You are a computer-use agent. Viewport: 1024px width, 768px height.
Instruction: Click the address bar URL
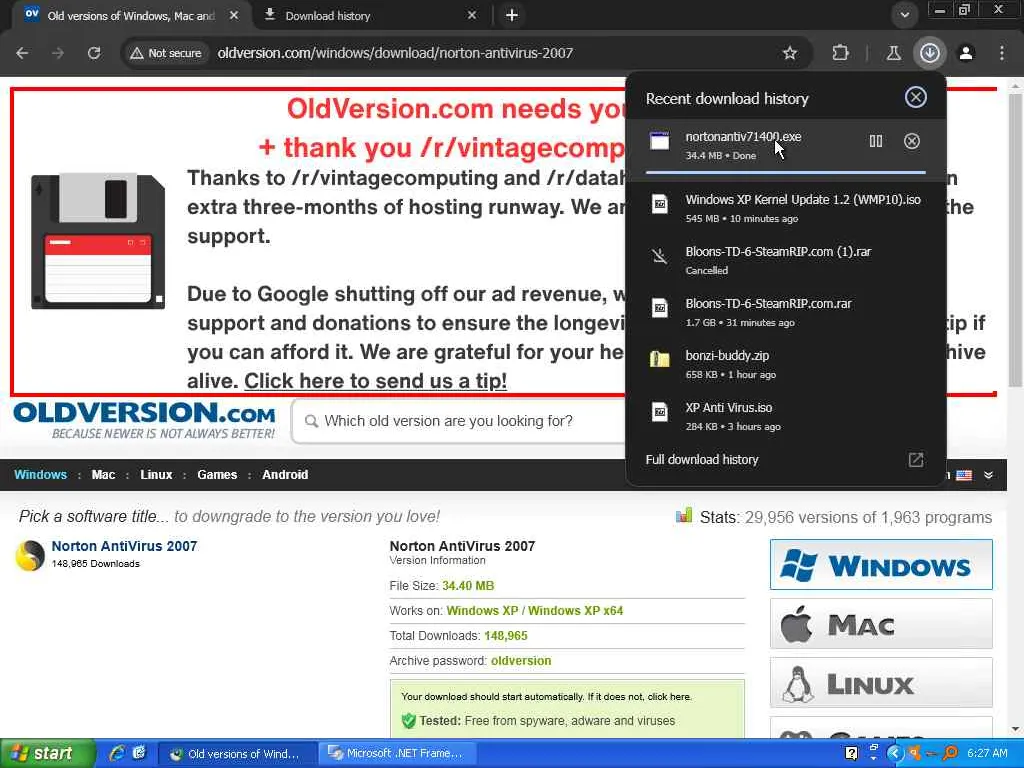395,53
